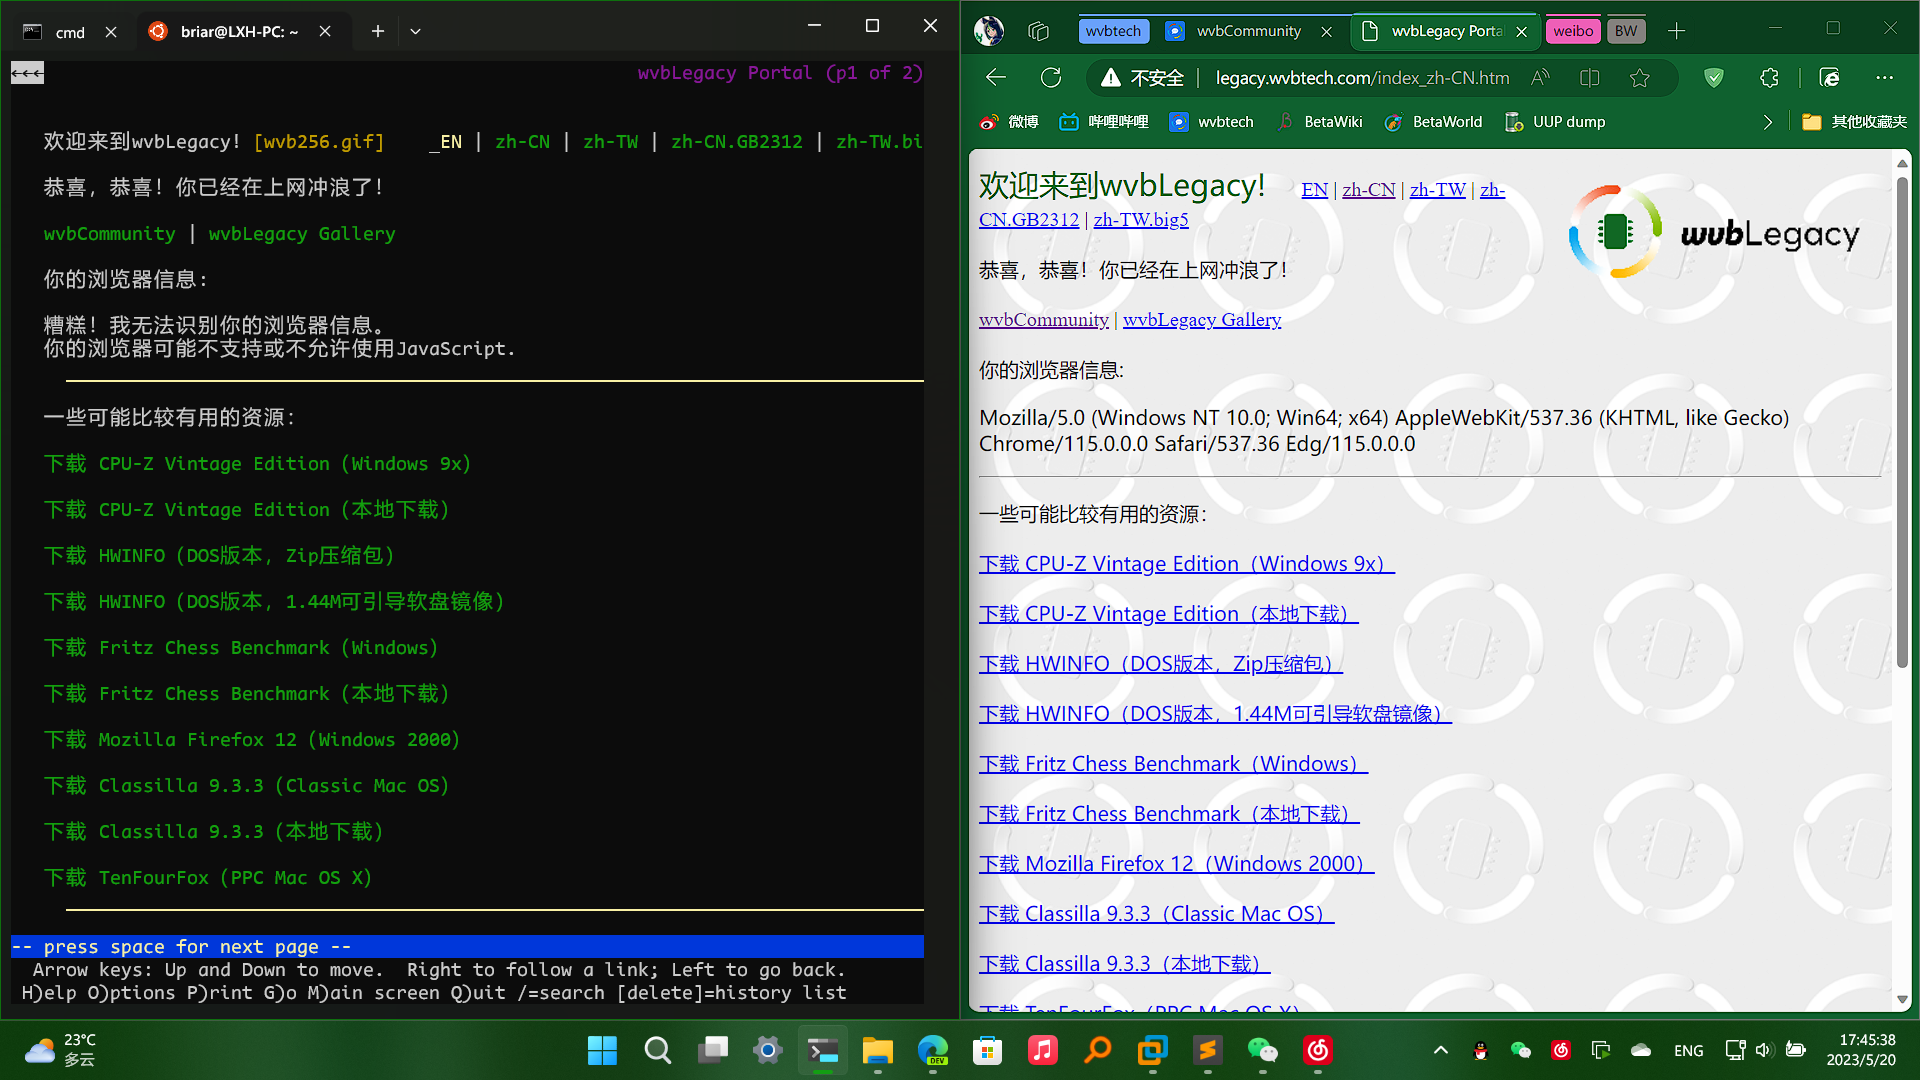The image size is (1920, 1080).
Task: Close the wvbLegacy Portal tab
Action: (1521, 32)
